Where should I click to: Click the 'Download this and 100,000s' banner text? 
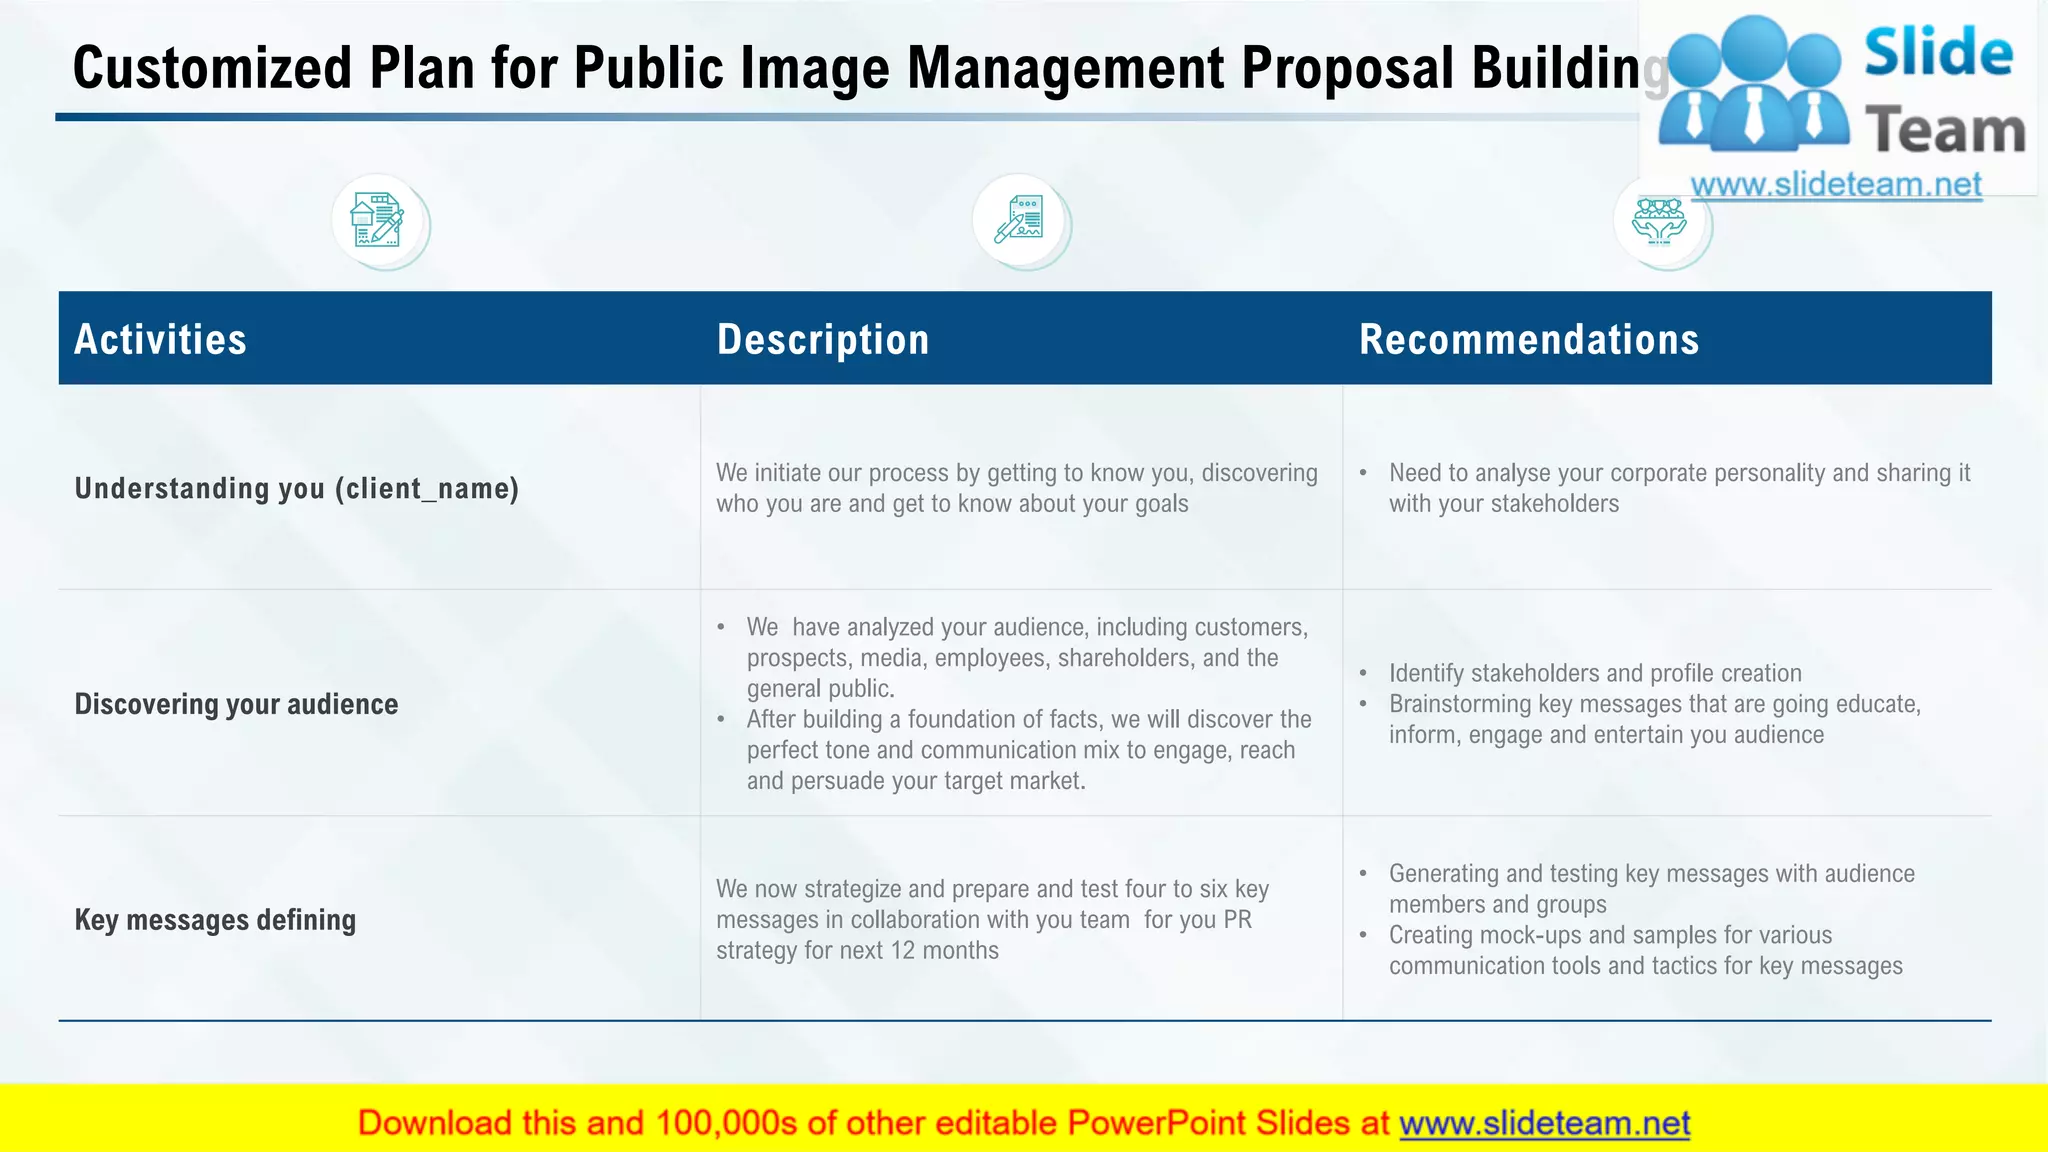tap(873, 1123)
